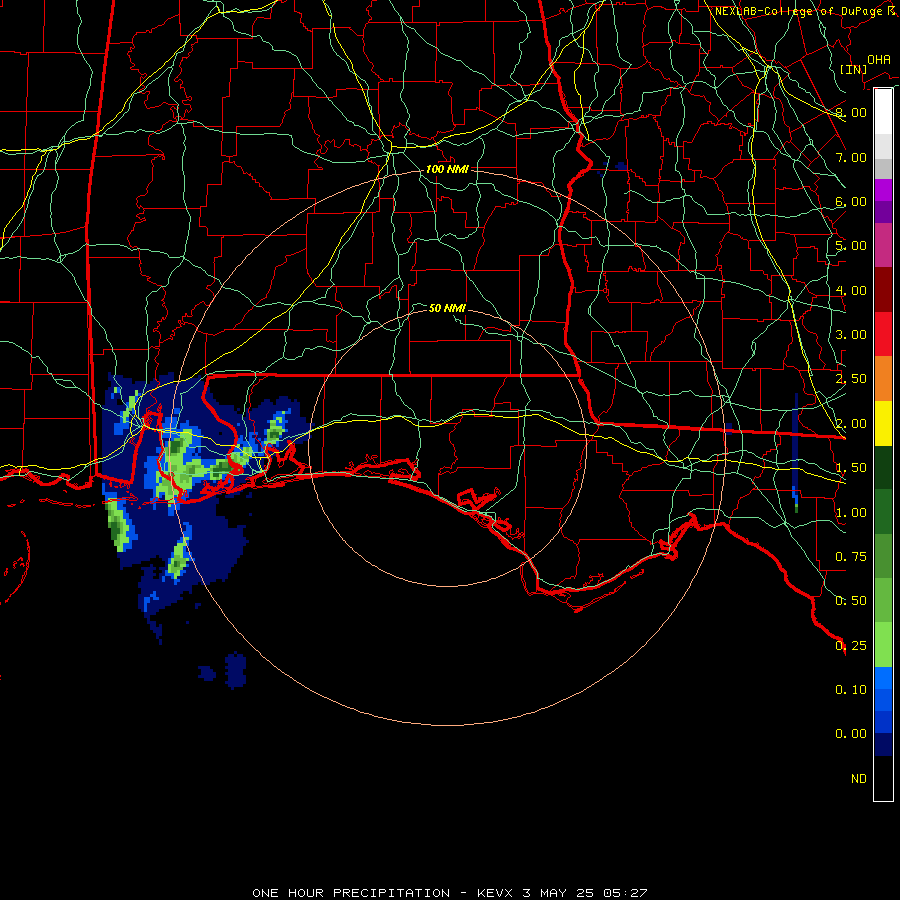Select the pink swatch in color scale
The width and height of the screenshot is (900, 900).
[883, 245]
